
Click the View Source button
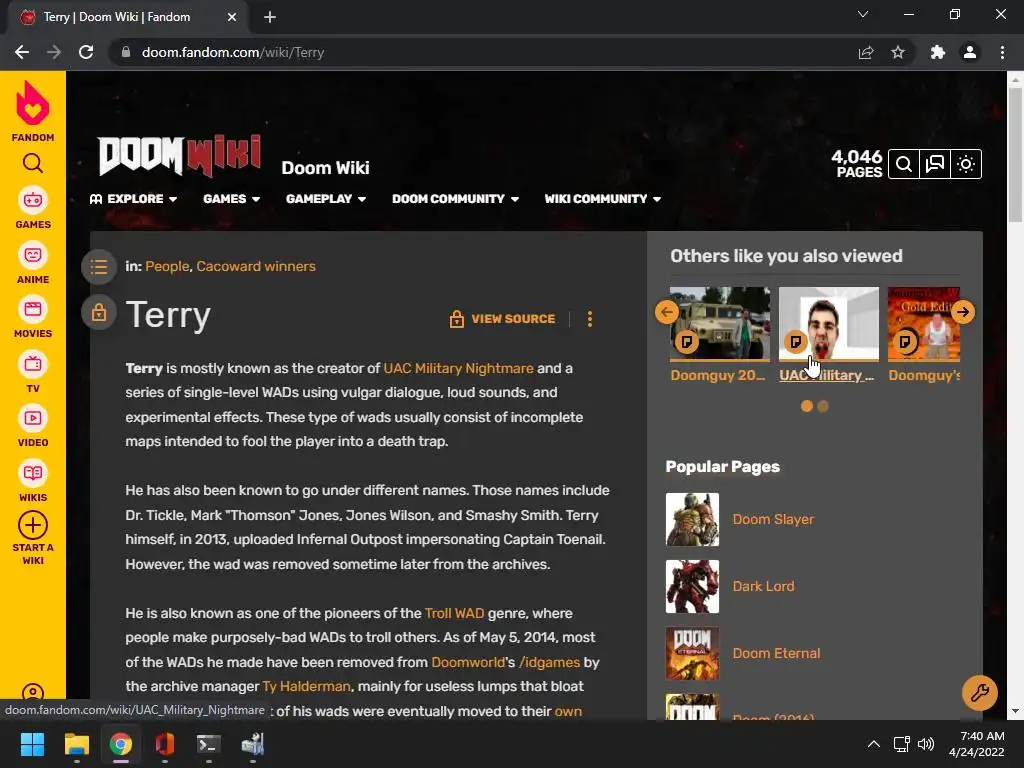[502, 319]
